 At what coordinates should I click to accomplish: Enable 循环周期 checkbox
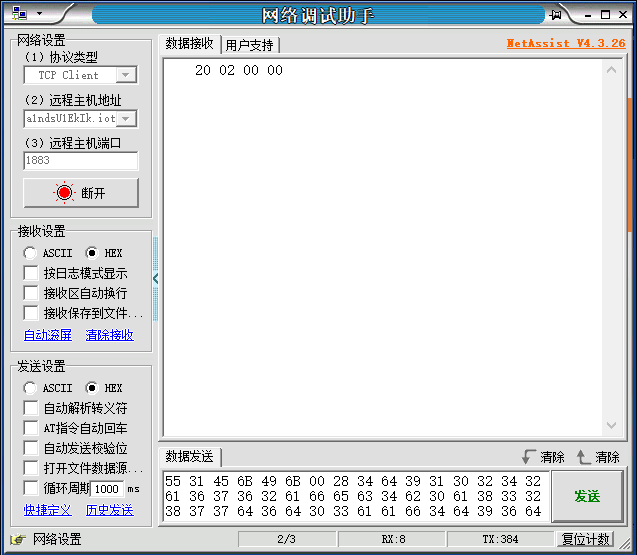point(31,488)
